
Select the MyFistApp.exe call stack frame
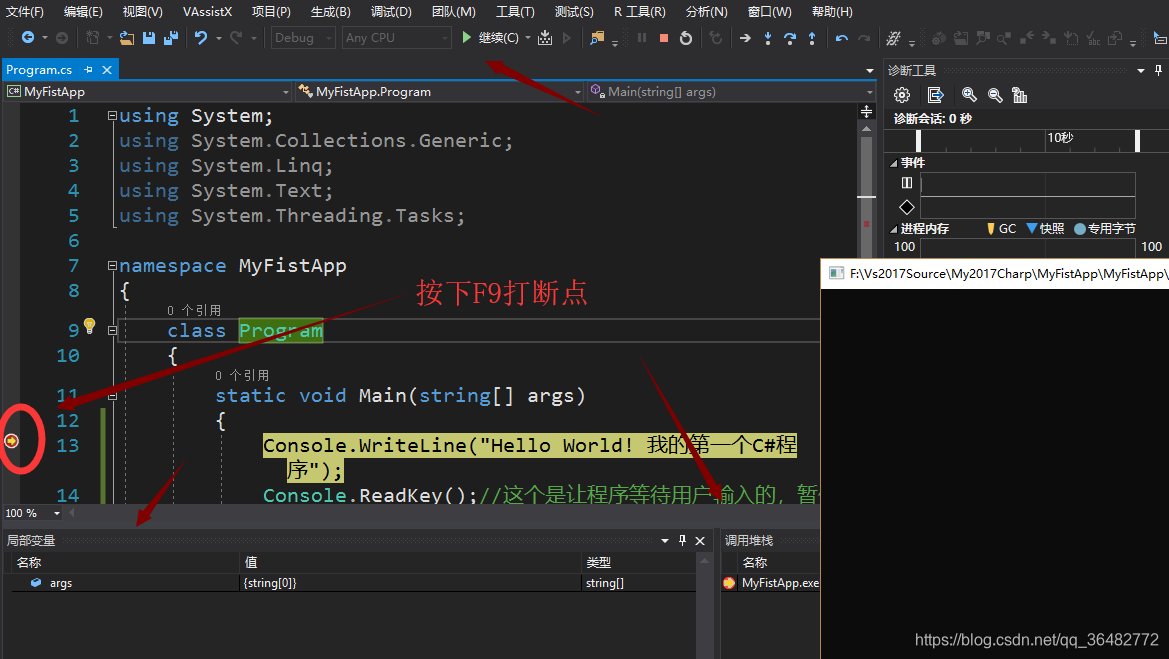(771, 583)
